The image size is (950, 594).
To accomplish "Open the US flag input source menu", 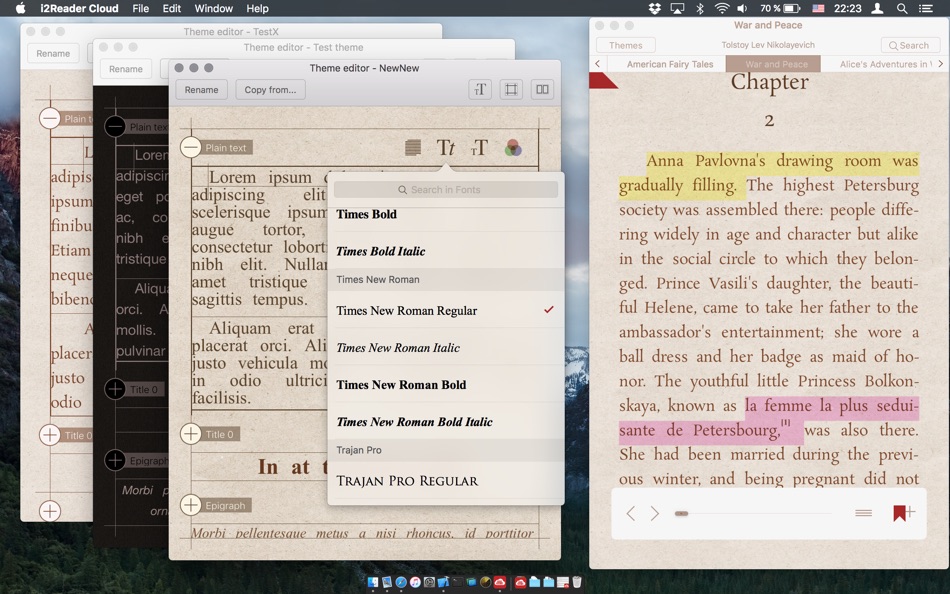I will coord(819,8).
